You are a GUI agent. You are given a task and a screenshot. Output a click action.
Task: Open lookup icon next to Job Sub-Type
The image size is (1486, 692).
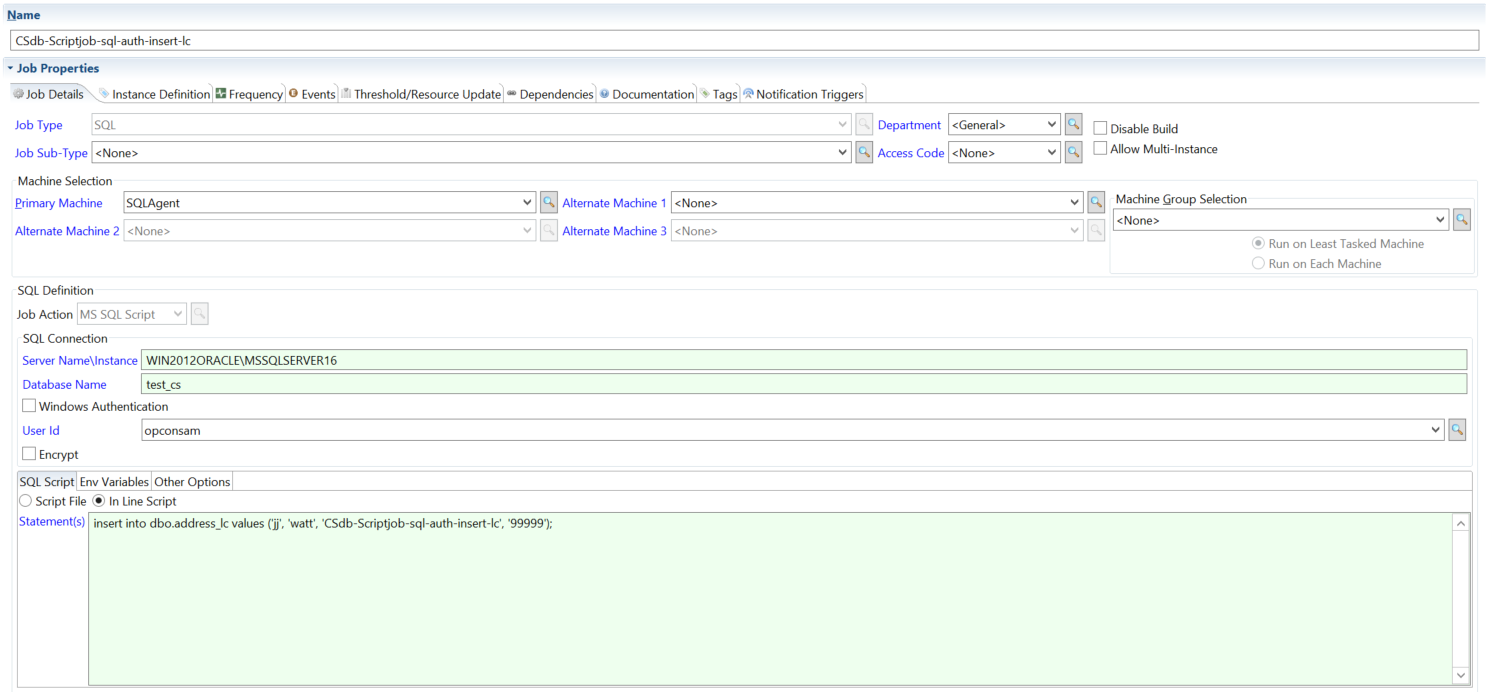point(864,153)
